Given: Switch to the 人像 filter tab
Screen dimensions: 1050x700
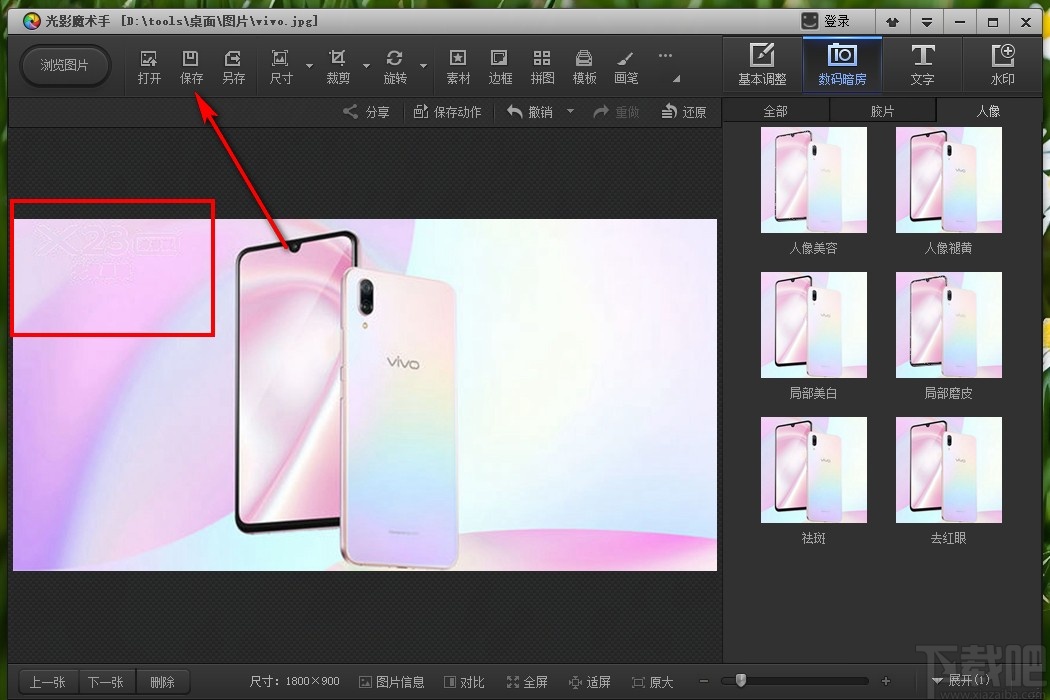Looking at the screenshot, I should click(x=988, y=111).
